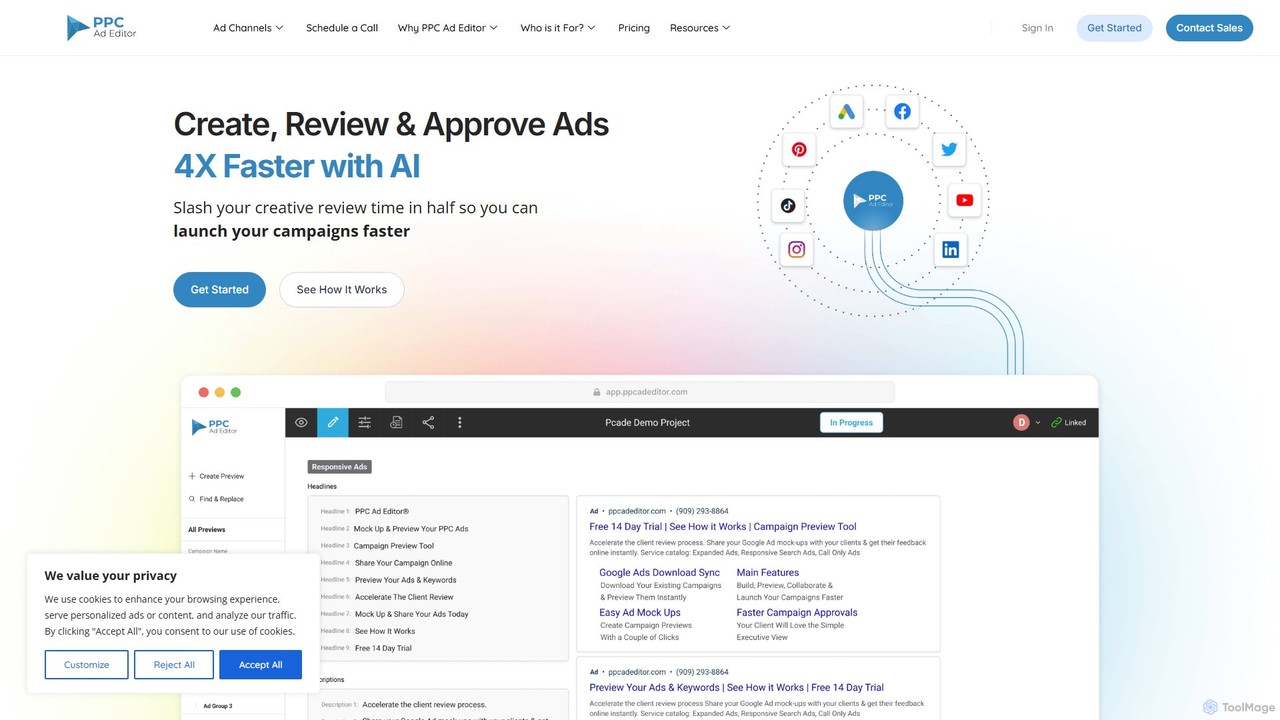The height and width of the screenshot is (720, 1280).
Task: Select the pencil edit icon in demo toolbar
Action: tap(333, 423)
